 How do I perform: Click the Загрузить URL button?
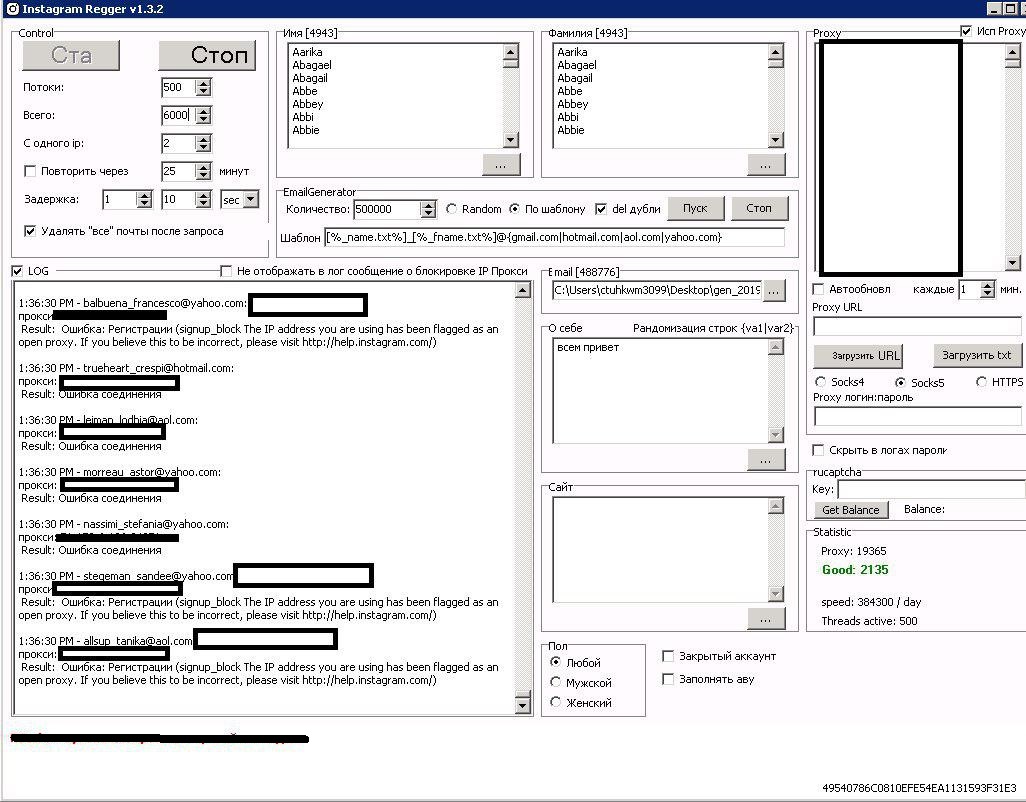pos(858,356)
